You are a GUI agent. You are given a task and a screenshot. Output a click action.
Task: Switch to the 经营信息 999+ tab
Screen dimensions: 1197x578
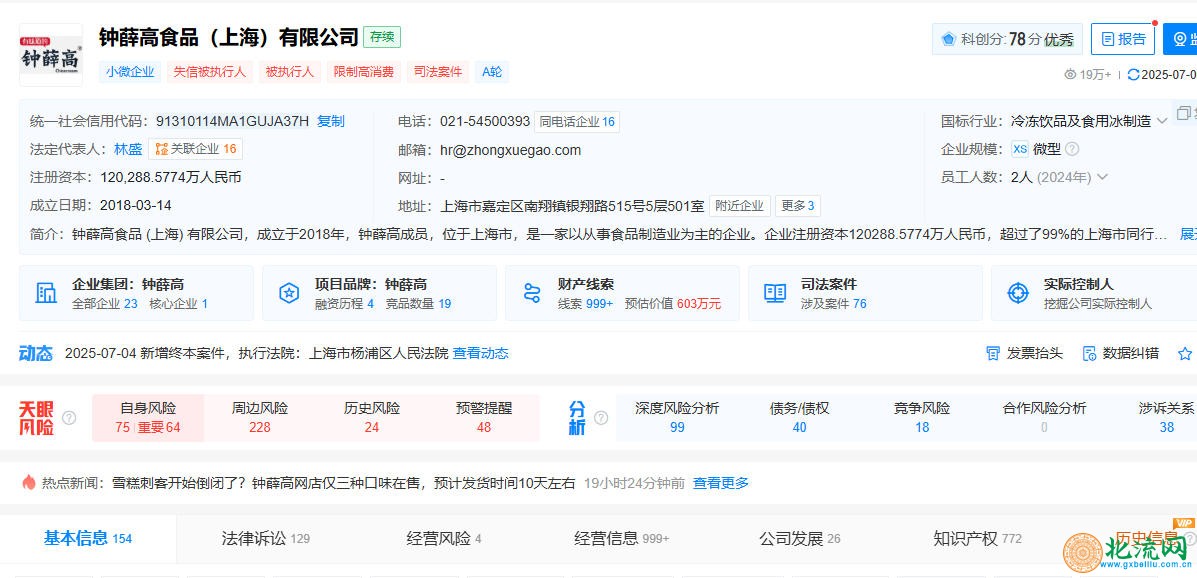click(x=621, y=538)
